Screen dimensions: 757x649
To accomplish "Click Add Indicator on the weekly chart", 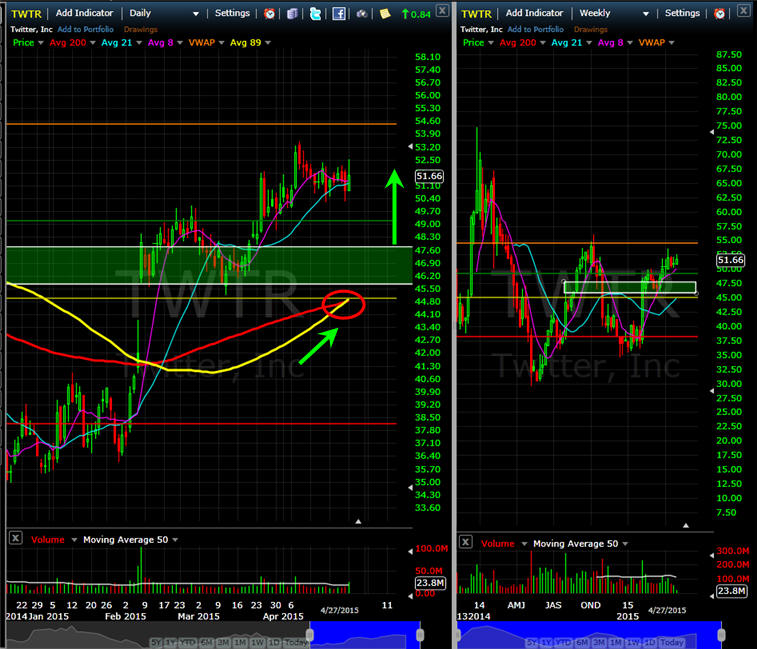I will tap(534, 13).
